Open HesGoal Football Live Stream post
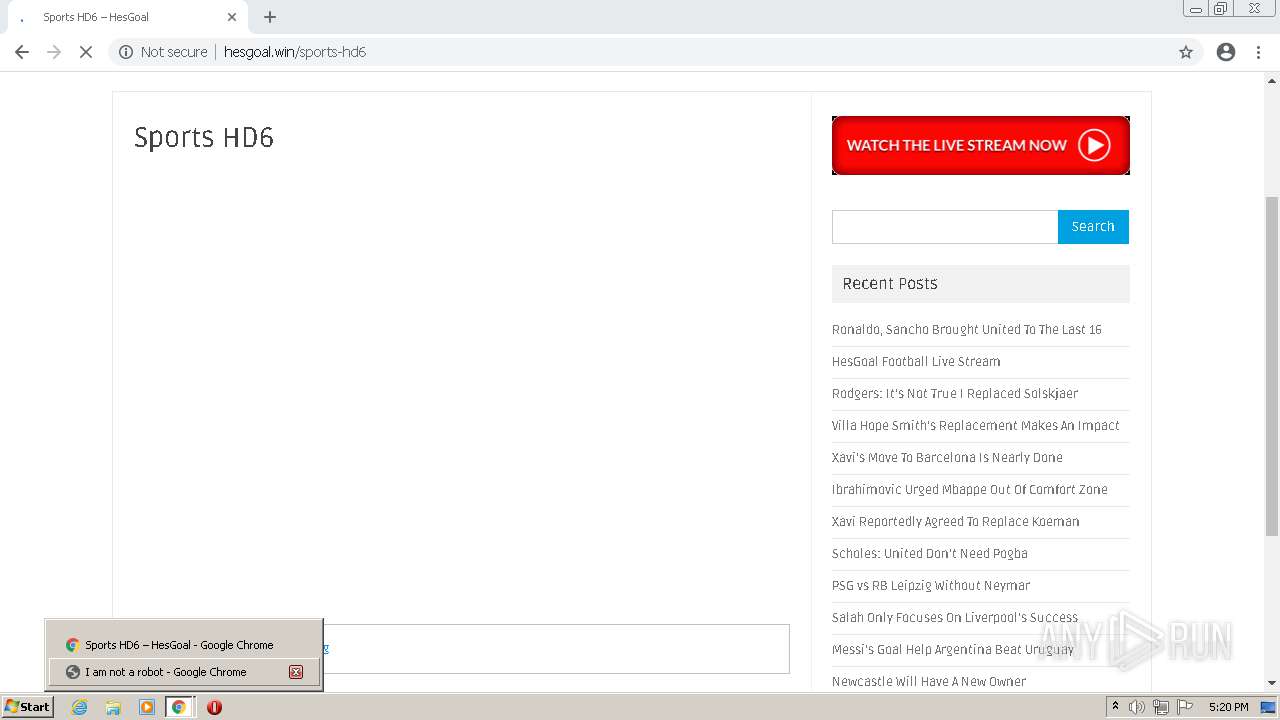The width and height of the screenshot is (1280, 720). pos(916,361)
